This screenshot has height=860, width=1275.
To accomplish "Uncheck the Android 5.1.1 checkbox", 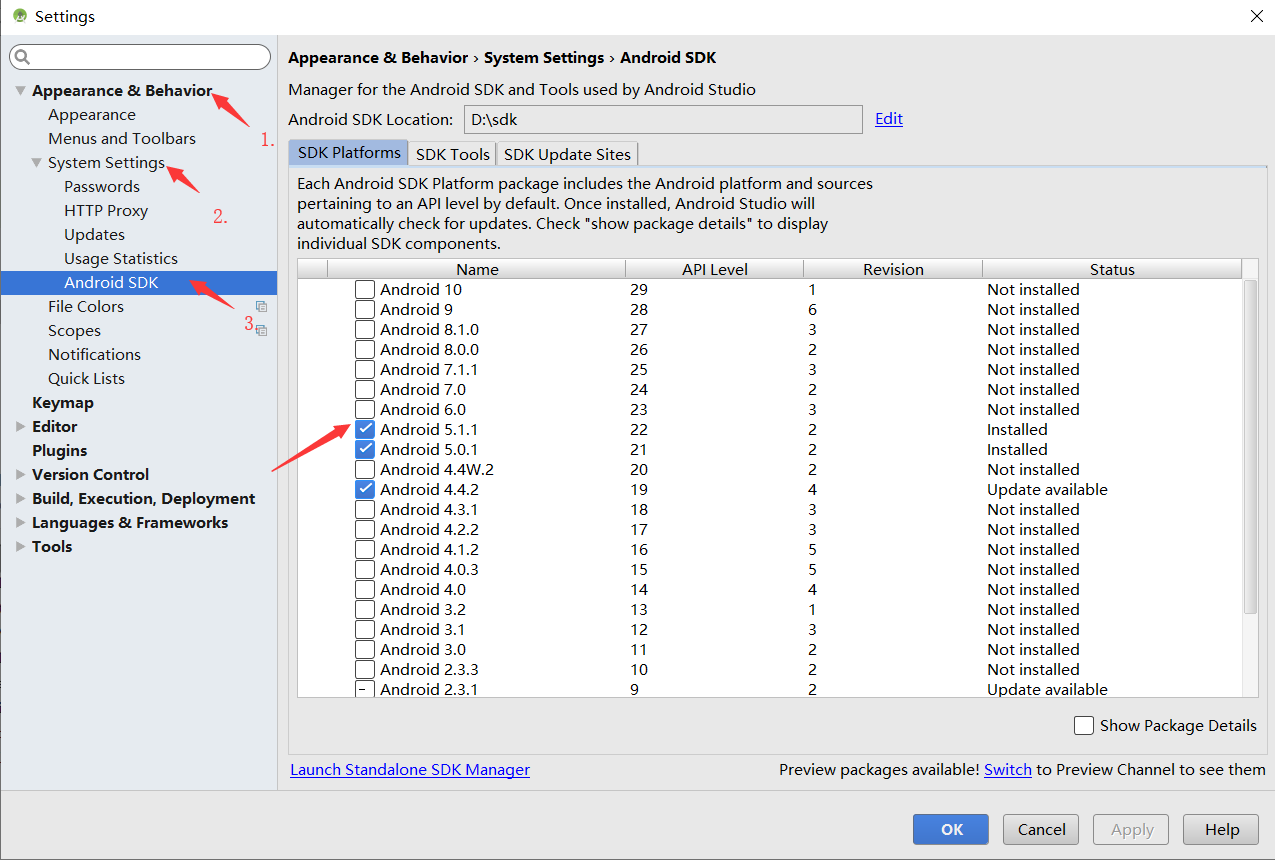I will tap(365, 430).
